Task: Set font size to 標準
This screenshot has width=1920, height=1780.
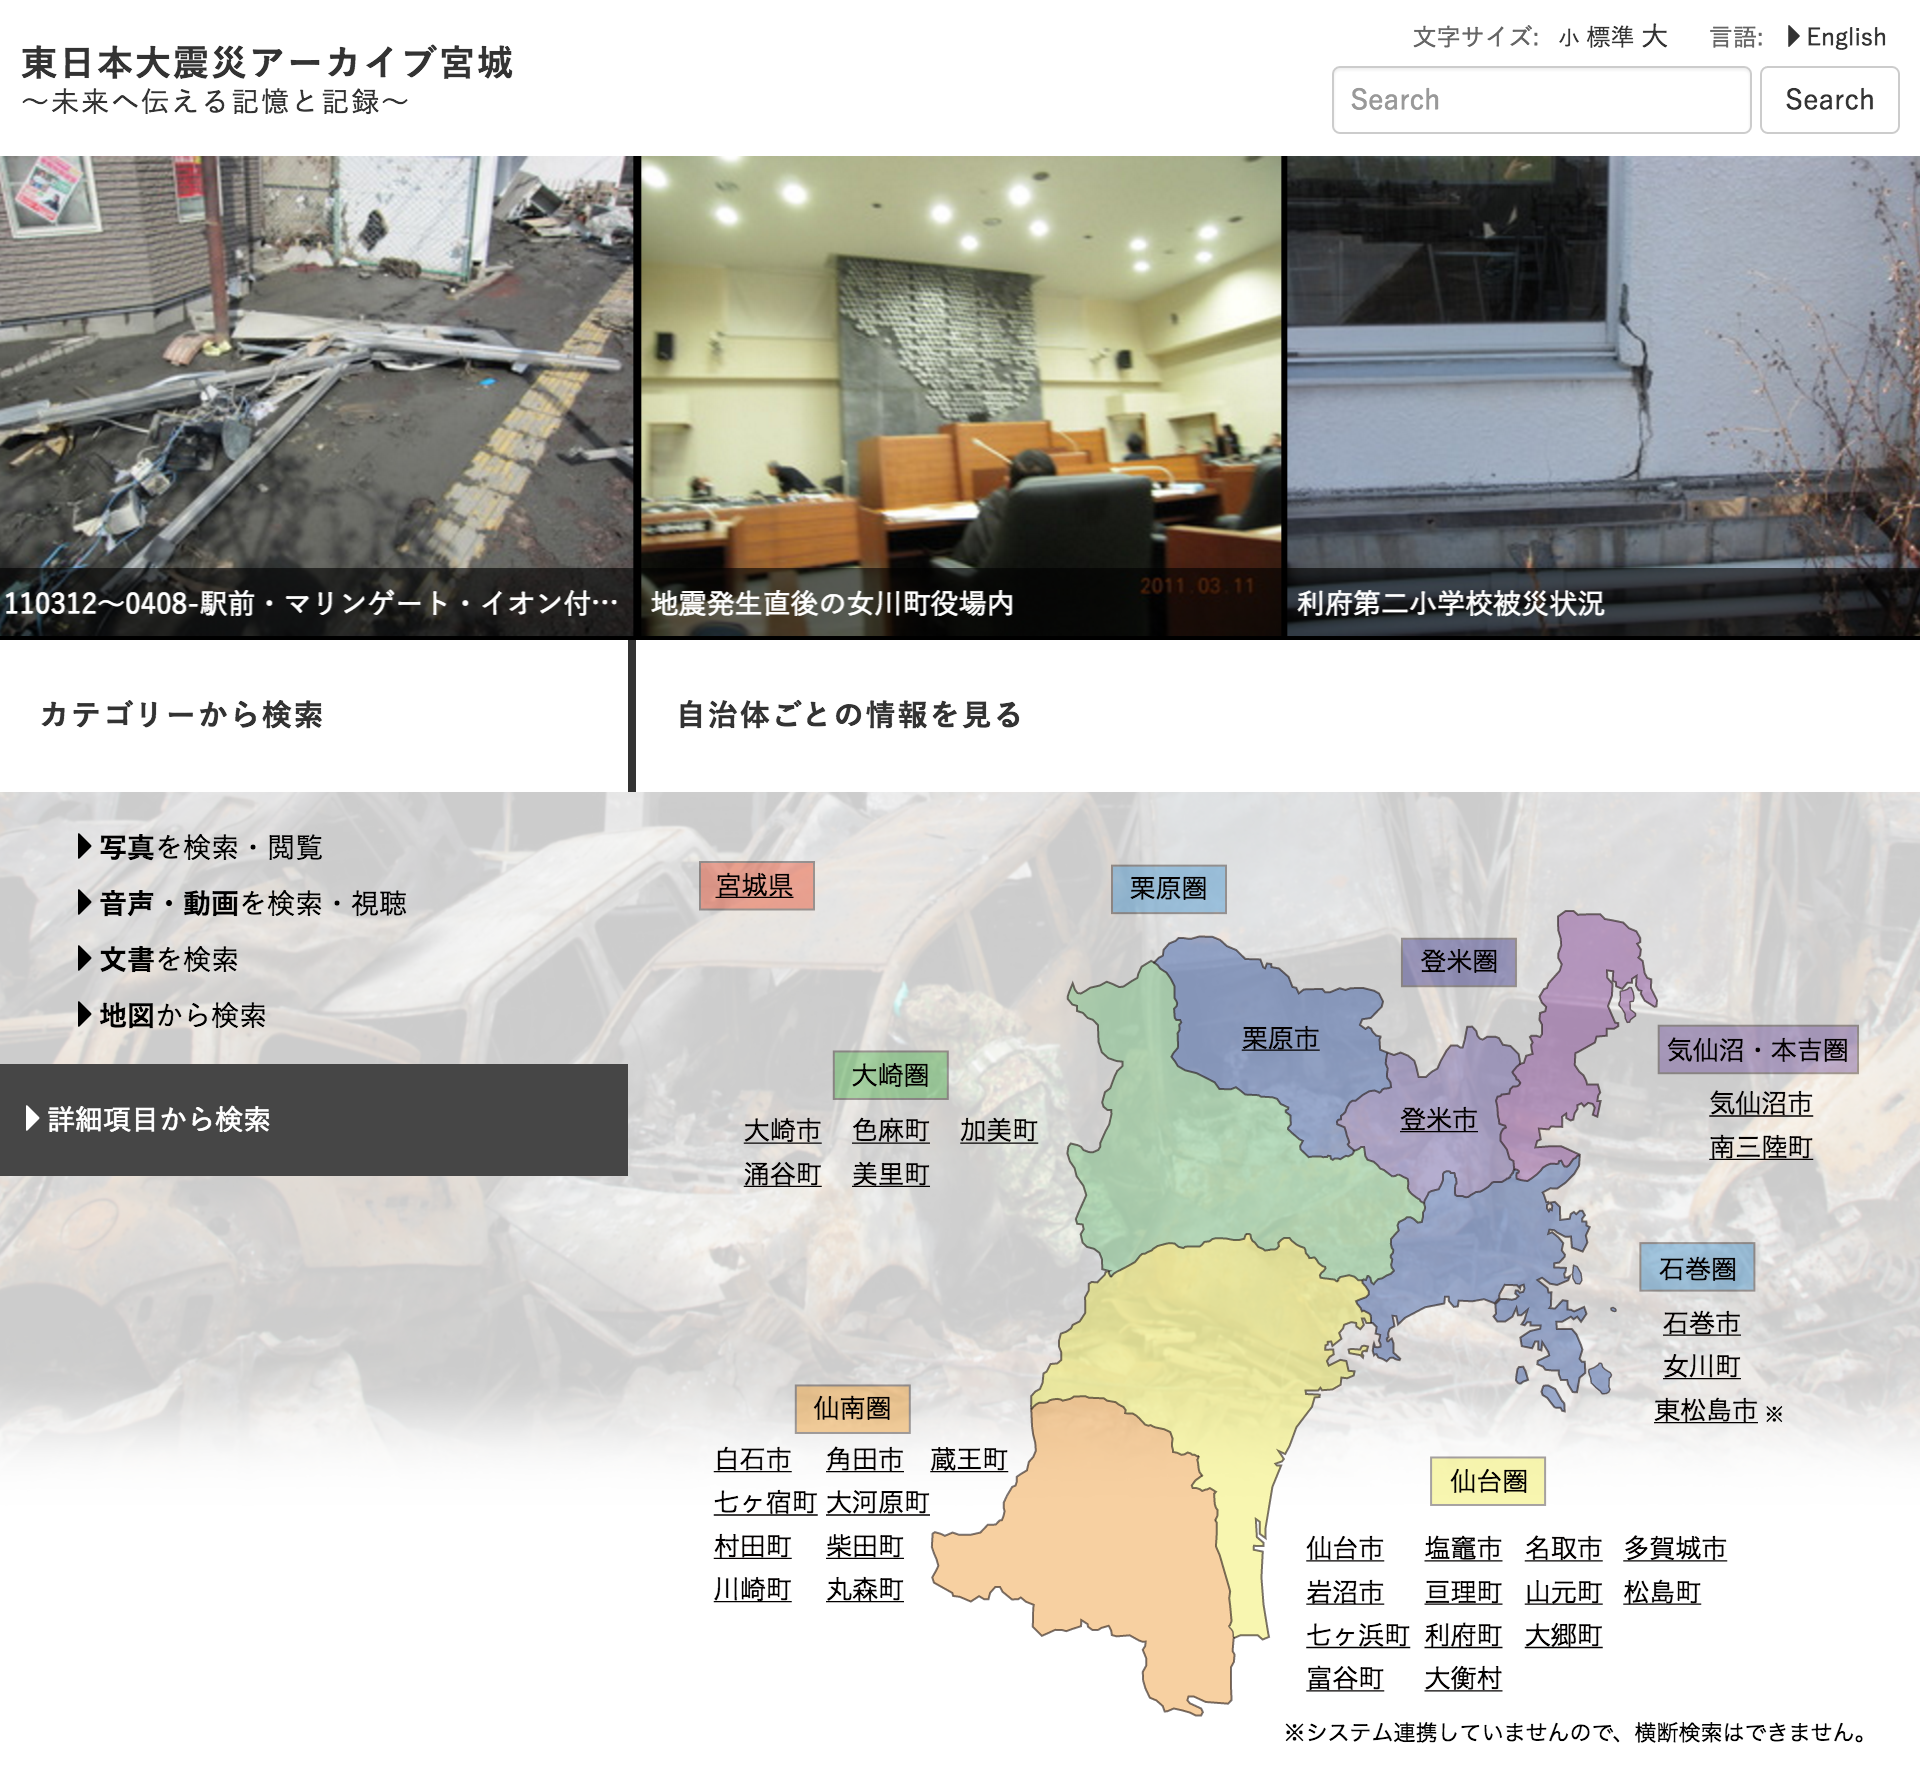Action: 1610,38
